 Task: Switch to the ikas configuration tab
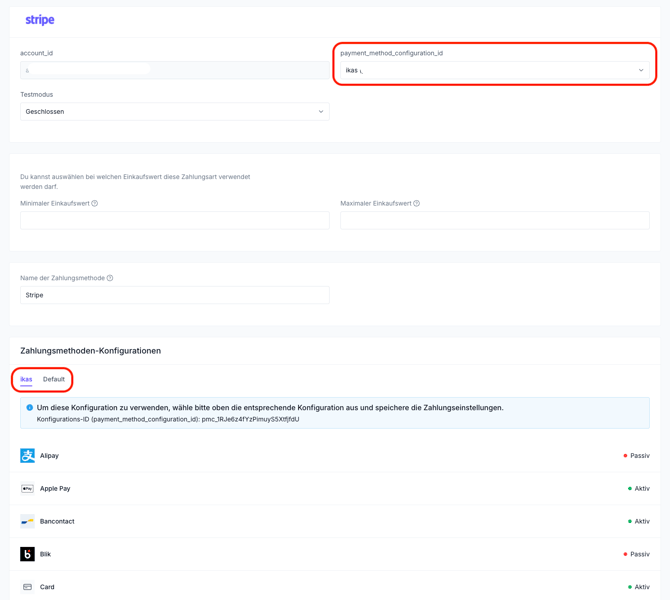coord(26,379)
